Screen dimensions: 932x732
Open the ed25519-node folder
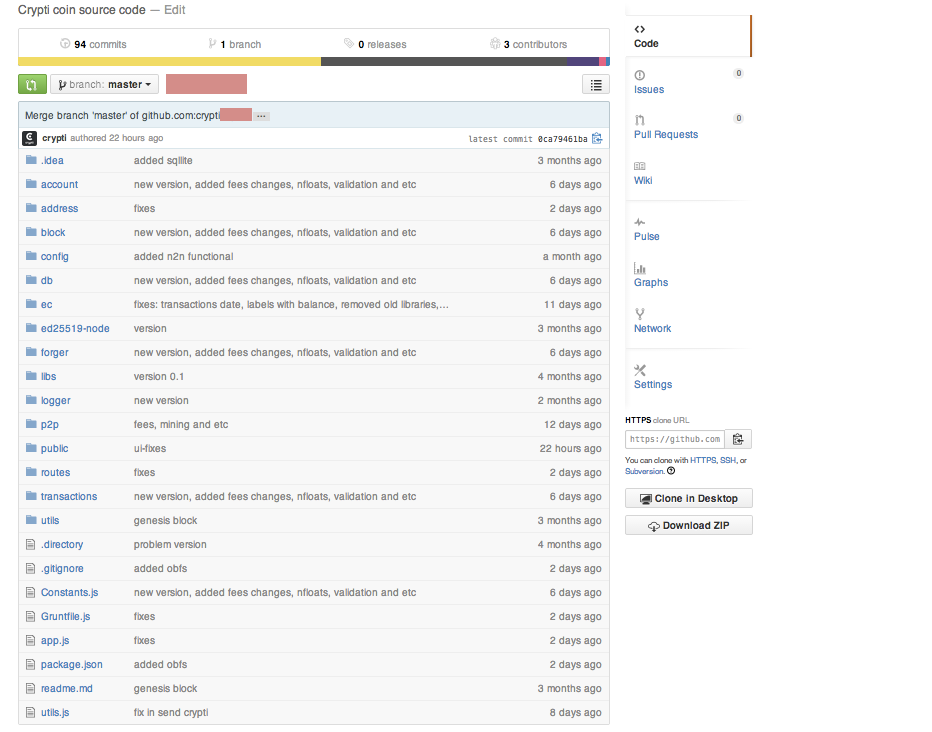[x=75, y=329]
